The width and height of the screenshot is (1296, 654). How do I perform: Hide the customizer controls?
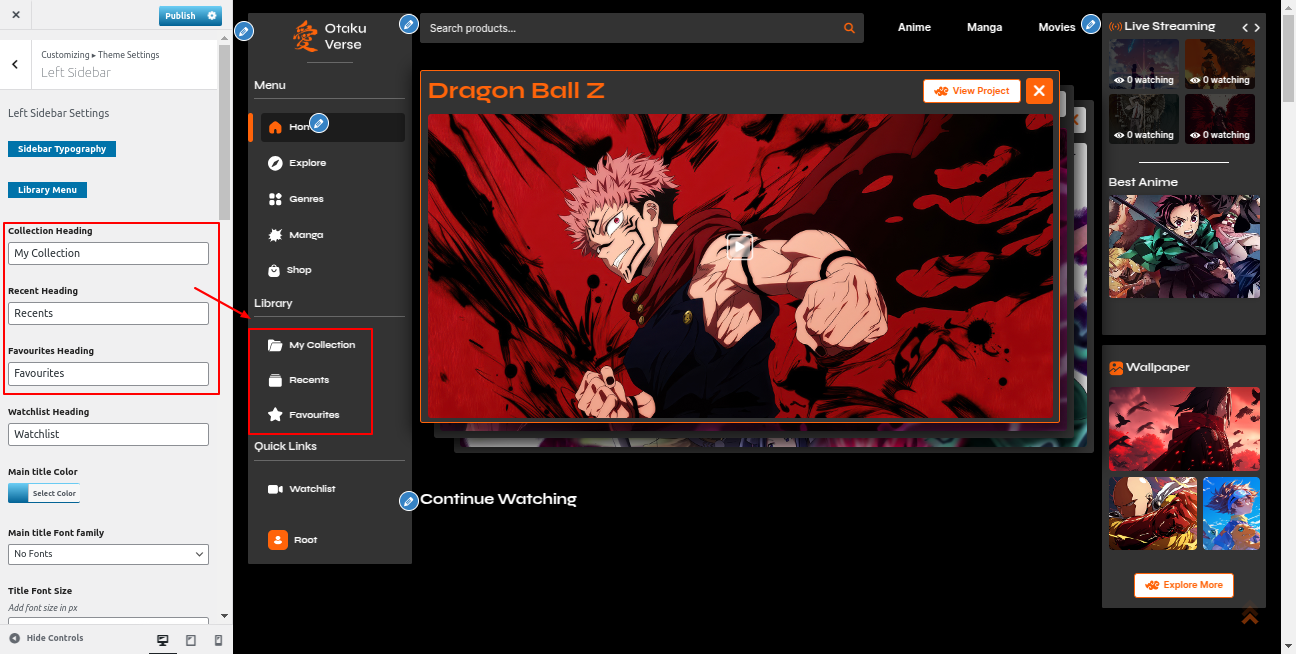(46, 638)
